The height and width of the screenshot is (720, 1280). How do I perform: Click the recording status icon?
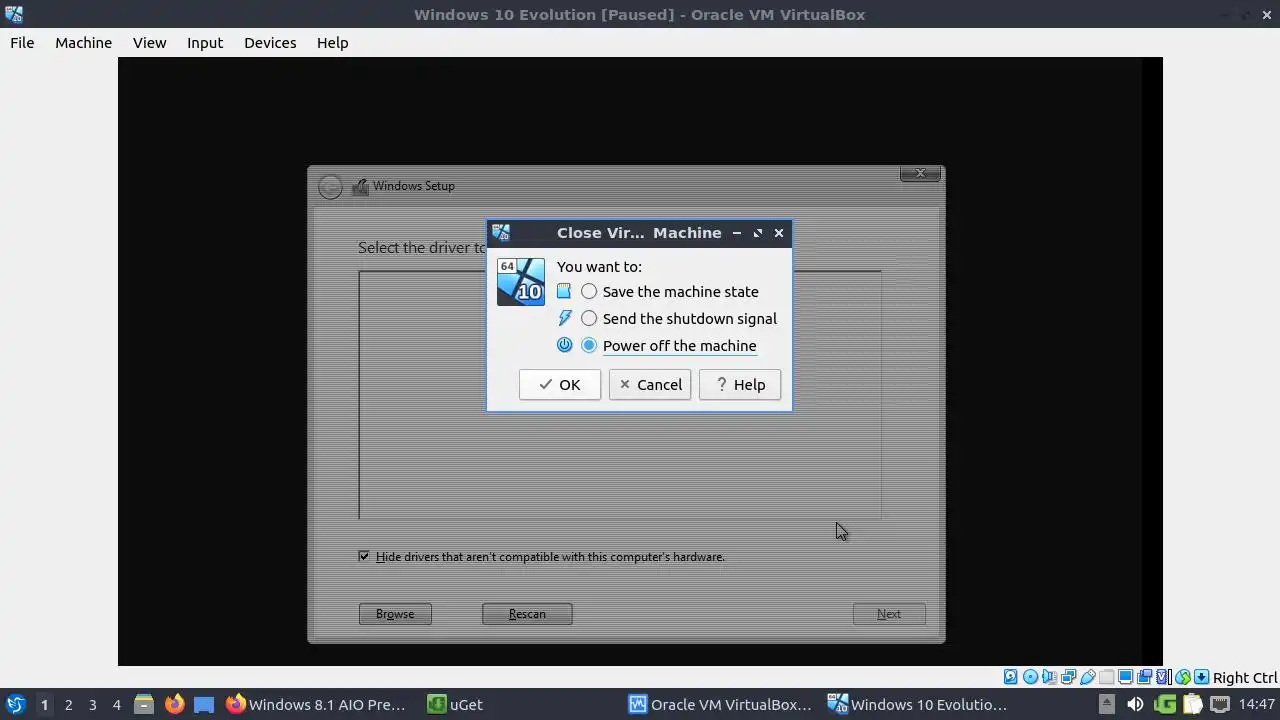pos(1144,677)
